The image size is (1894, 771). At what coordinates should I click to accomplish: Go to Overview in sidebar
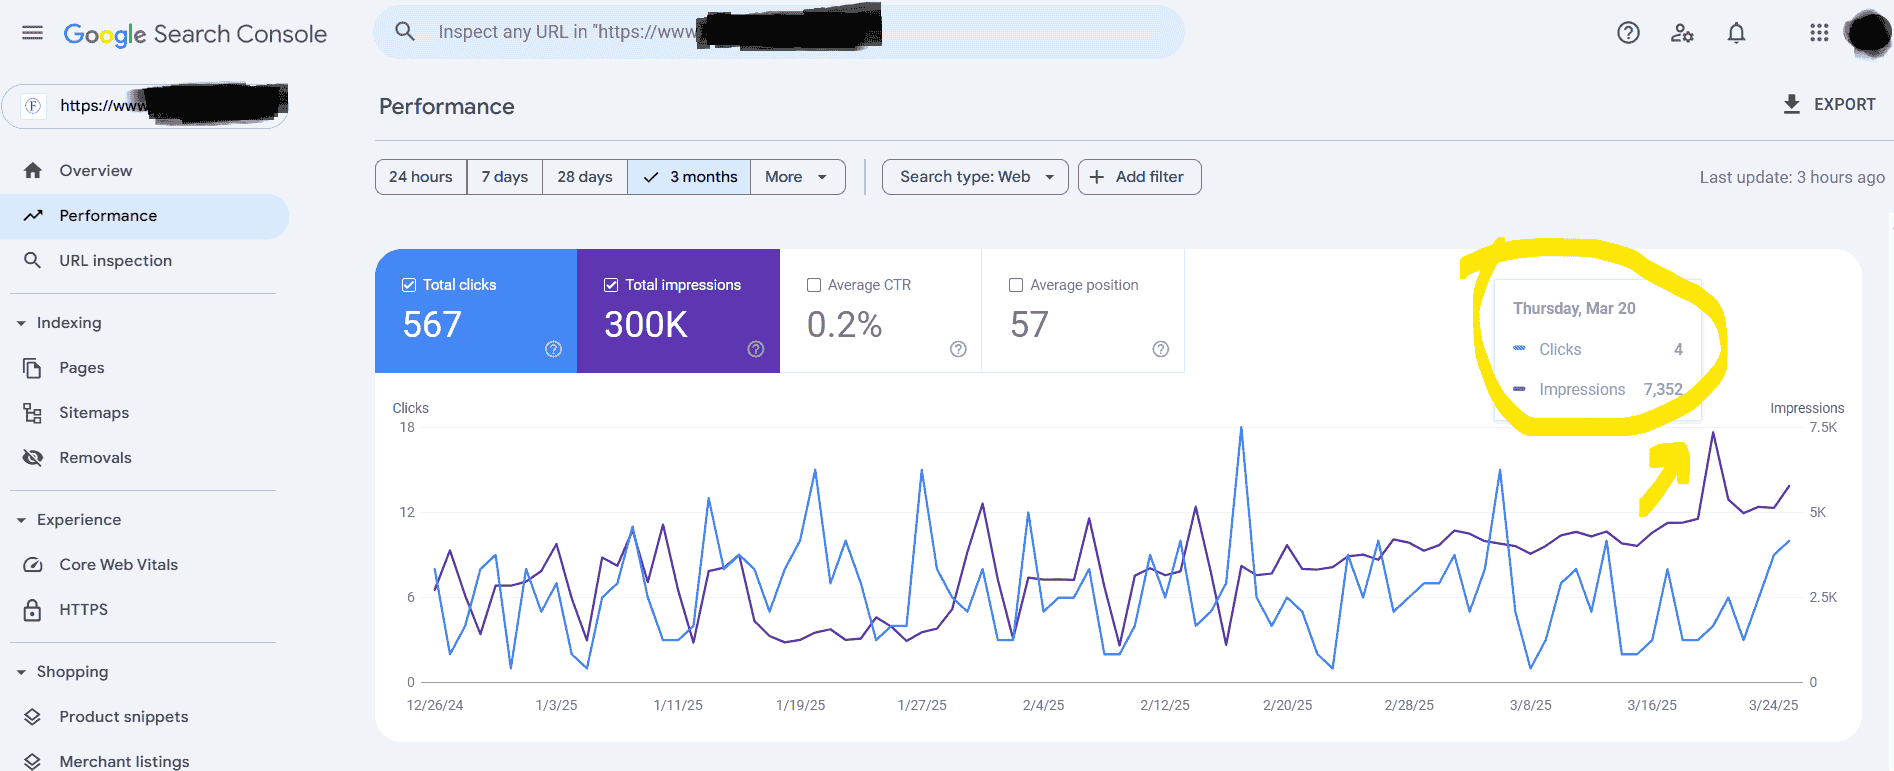click(x=144, y=170)
